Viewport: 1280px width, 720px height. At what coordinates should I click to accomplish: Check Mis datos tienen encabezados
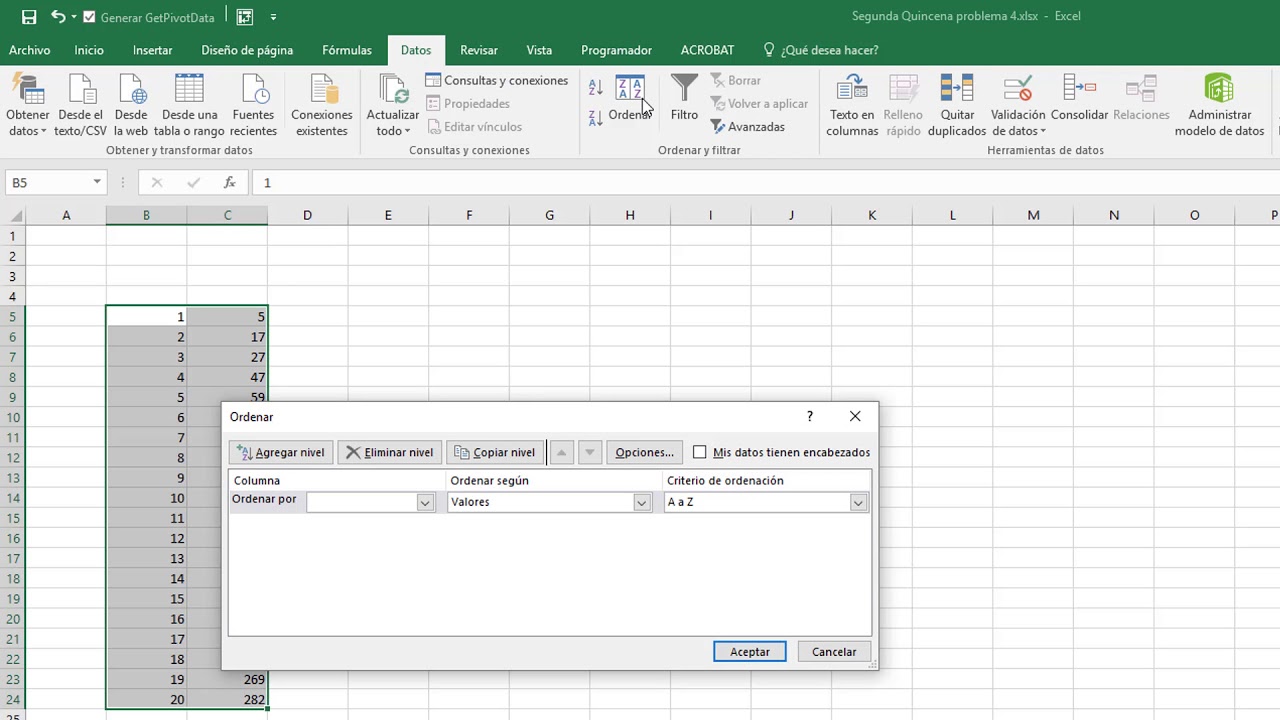(x=700, y=452)
